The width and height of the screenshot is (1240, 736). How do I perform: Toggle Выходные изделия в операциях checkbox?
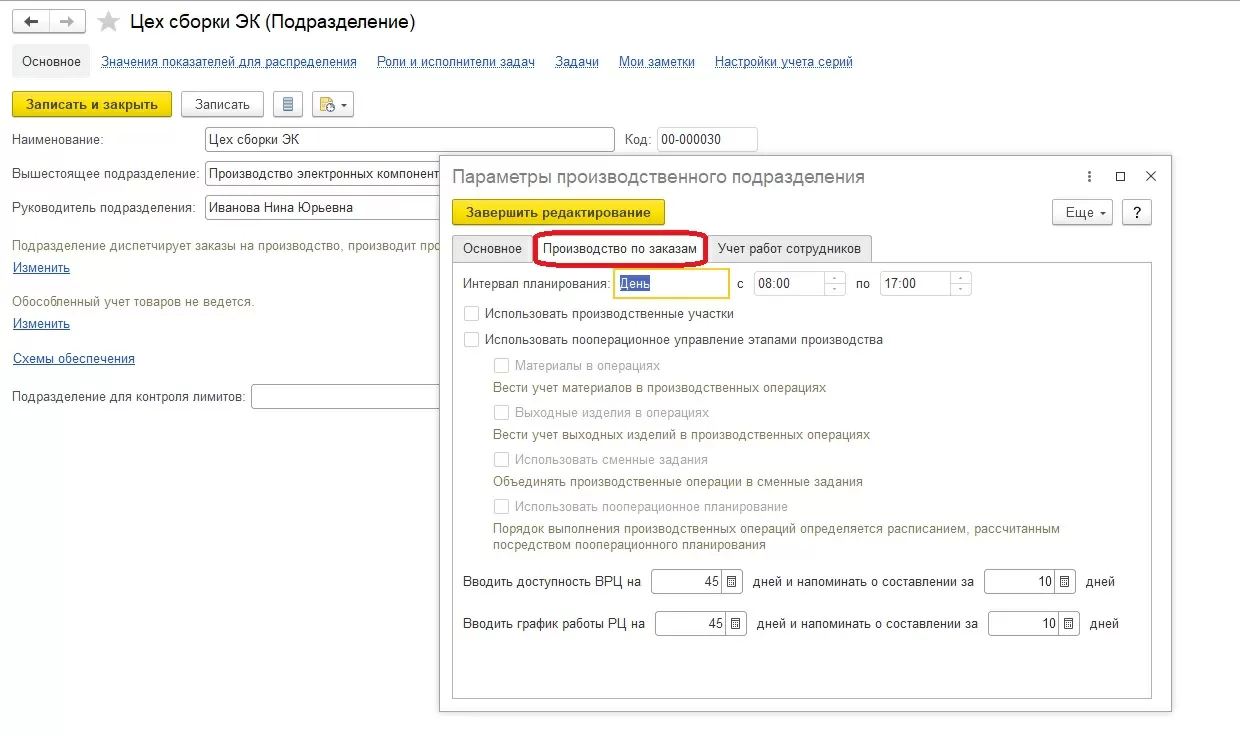[x=502, y=412]
